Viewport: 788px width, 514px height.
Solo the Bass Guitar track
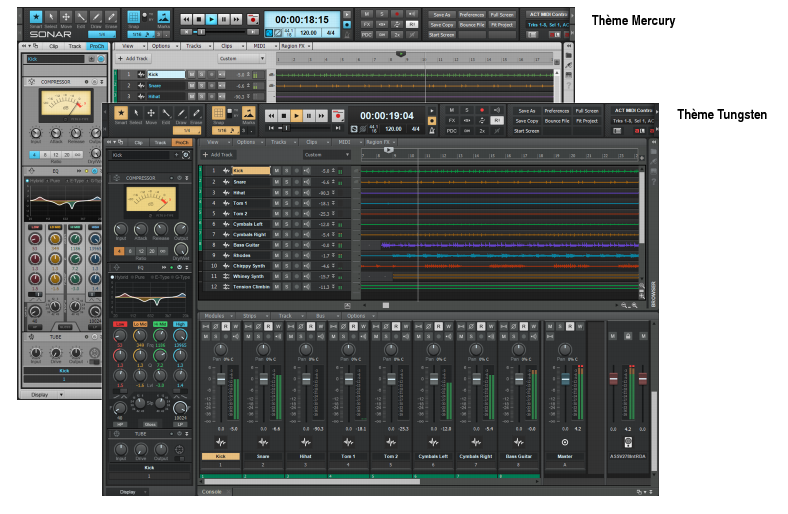point(286,245)
